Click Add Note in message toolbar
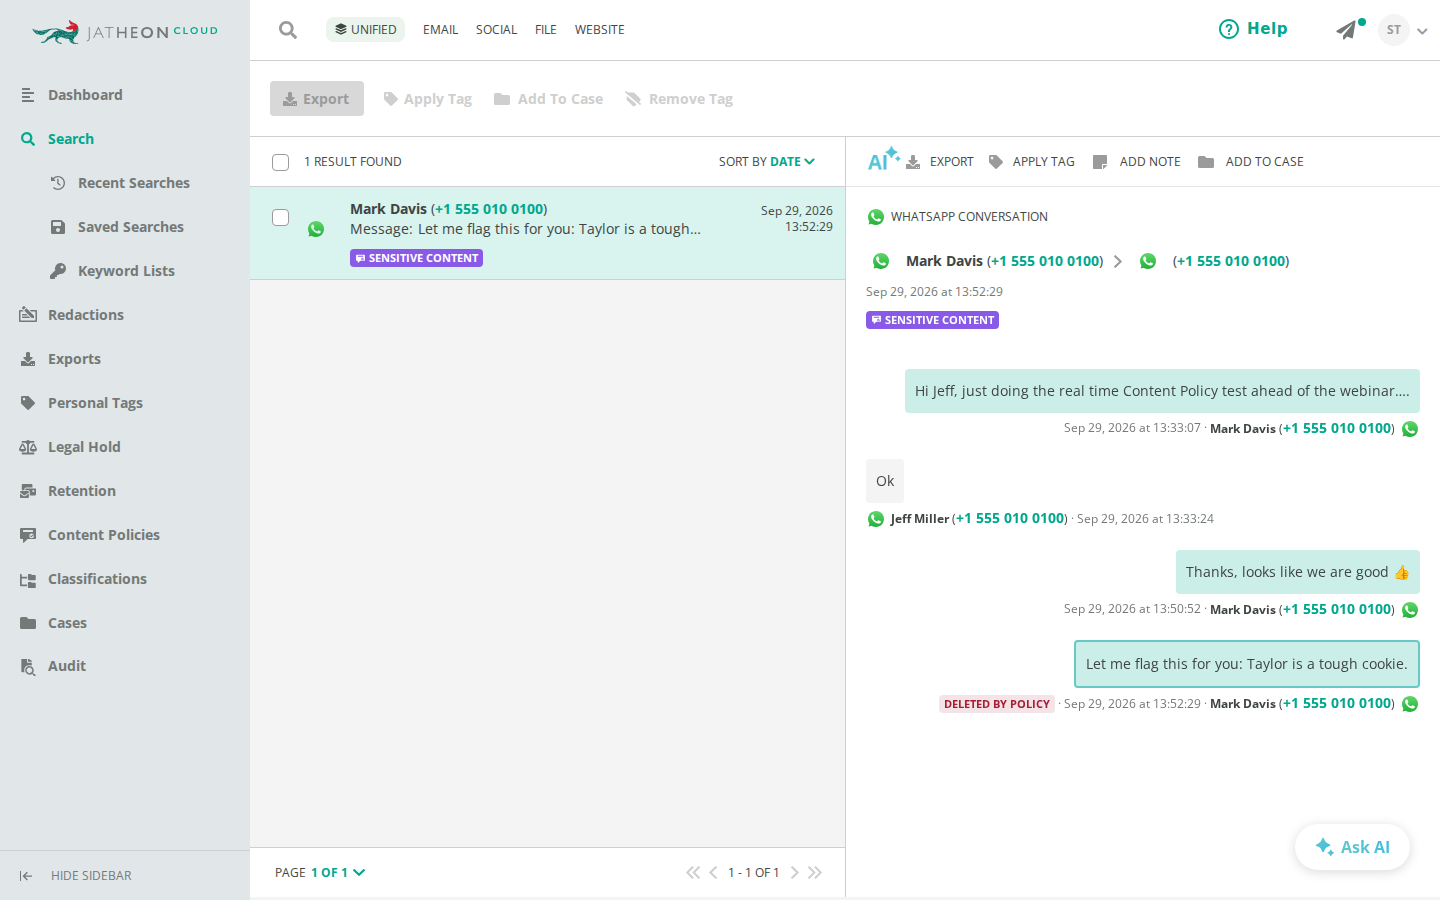Image resolution: width=1440 pixels, height=900 pixels. tap(1136, 162)
